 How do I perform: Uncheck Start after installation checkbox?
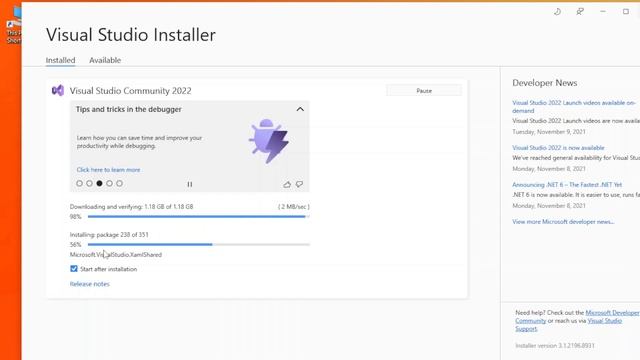point(73,269)
